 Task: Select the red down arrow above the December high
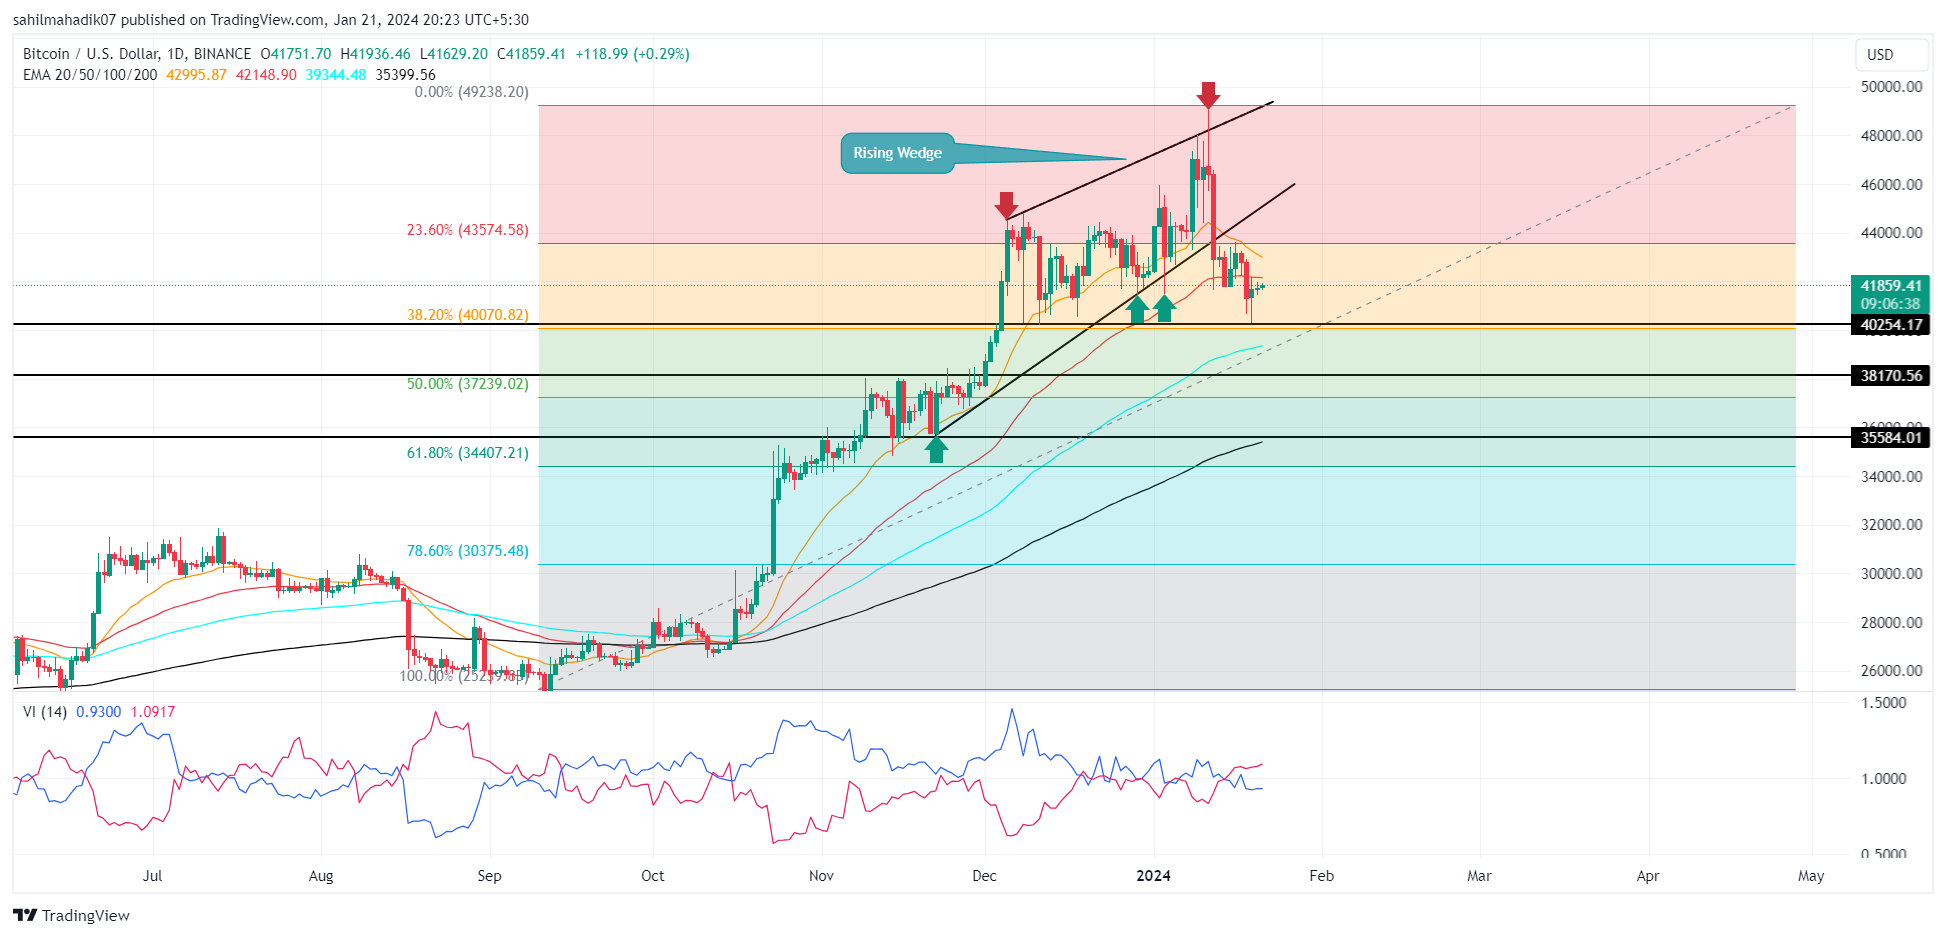pyautogui.click(x=1006, y=205)
